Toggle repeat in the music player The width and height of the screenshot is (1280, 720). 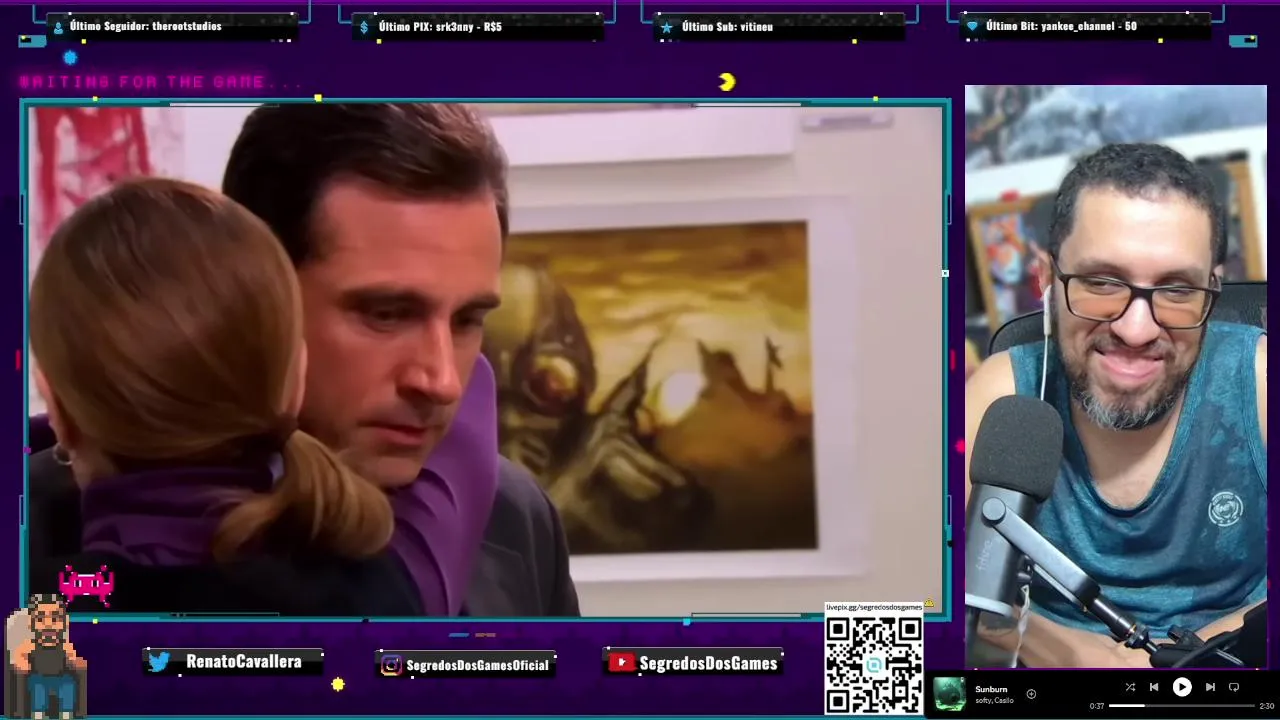tap(1234, 687)
